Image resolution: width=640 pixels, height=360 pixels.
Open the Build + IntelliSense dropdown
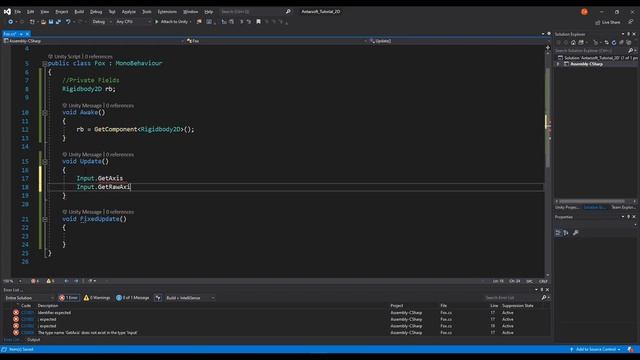click(190, 298)
